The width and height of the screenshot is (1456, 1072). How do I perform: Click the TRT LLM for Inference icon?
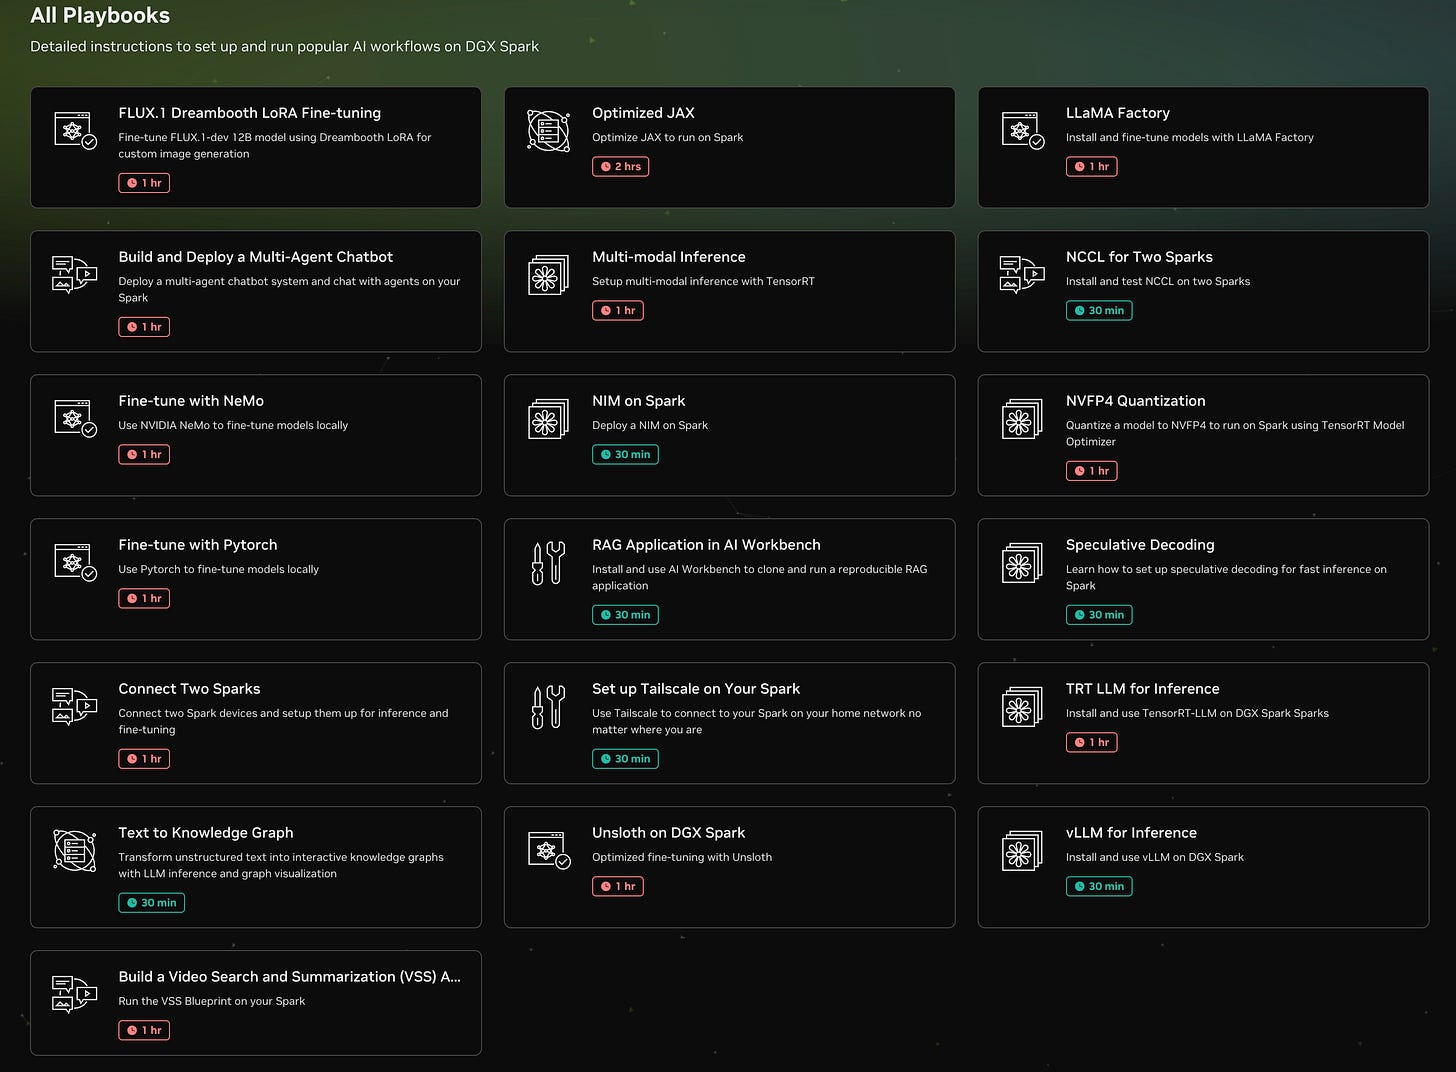point(1022,706)
